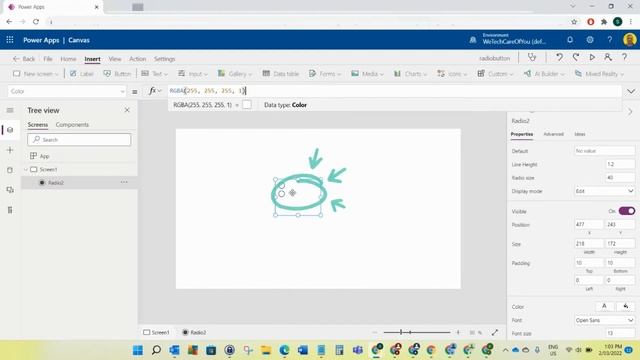Open Windows Start button on taskbar
This screenshot has height=360, width=640.
click(138, 350)
